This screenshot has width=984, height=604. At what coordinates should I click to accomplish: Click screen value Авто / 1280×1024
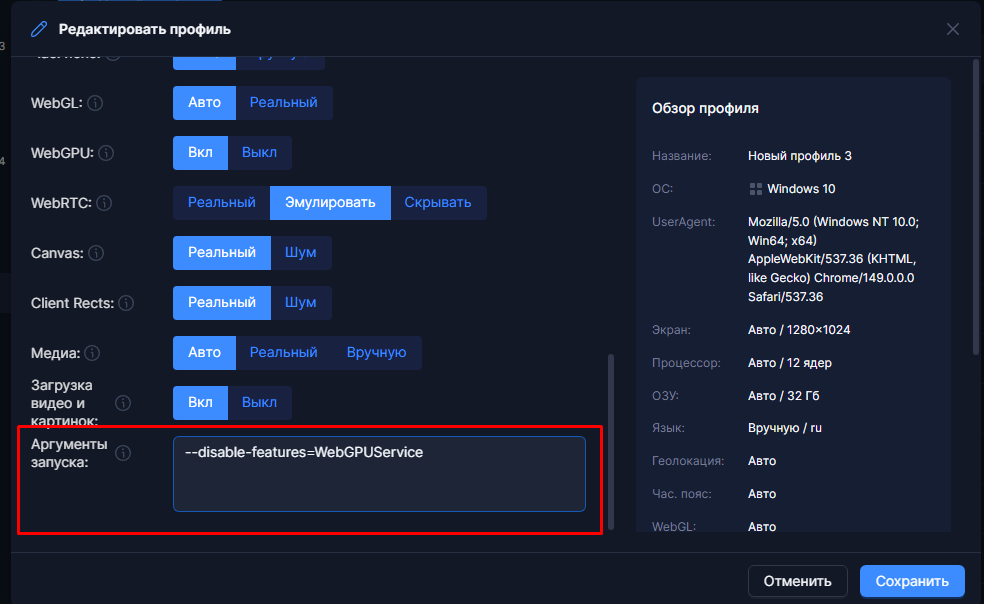point(799,330)
